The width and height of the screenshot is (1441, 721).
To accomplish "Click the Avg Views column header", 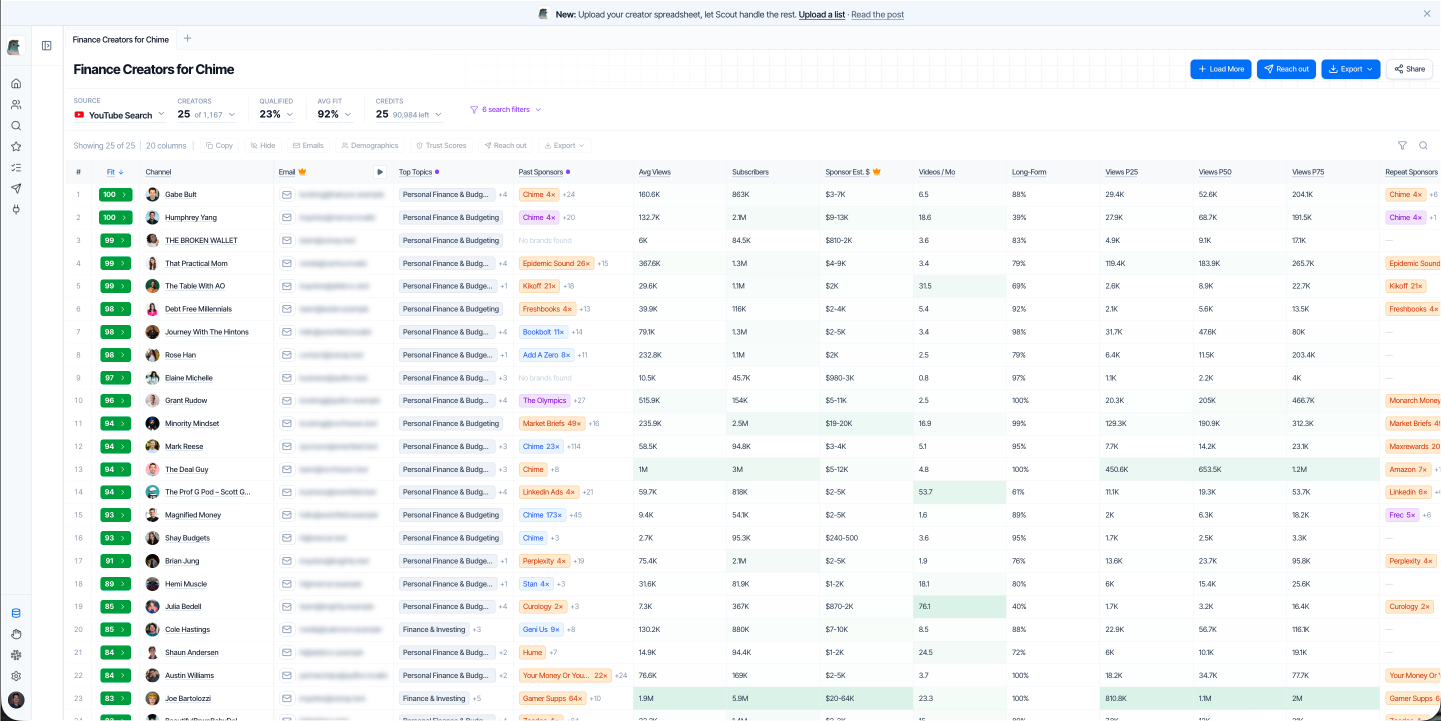I will 655,172.
